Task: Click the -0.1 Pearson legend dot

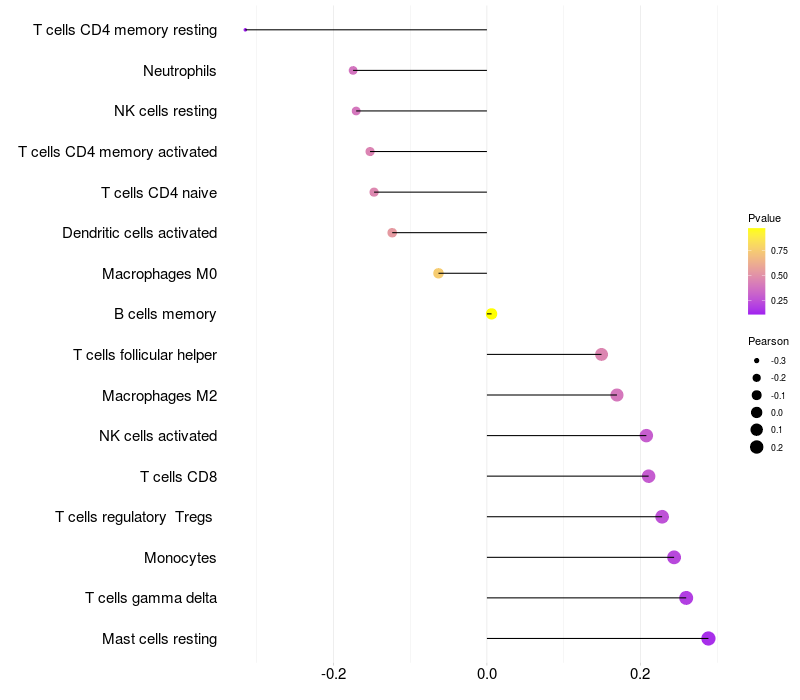Action: coord(757,395)
